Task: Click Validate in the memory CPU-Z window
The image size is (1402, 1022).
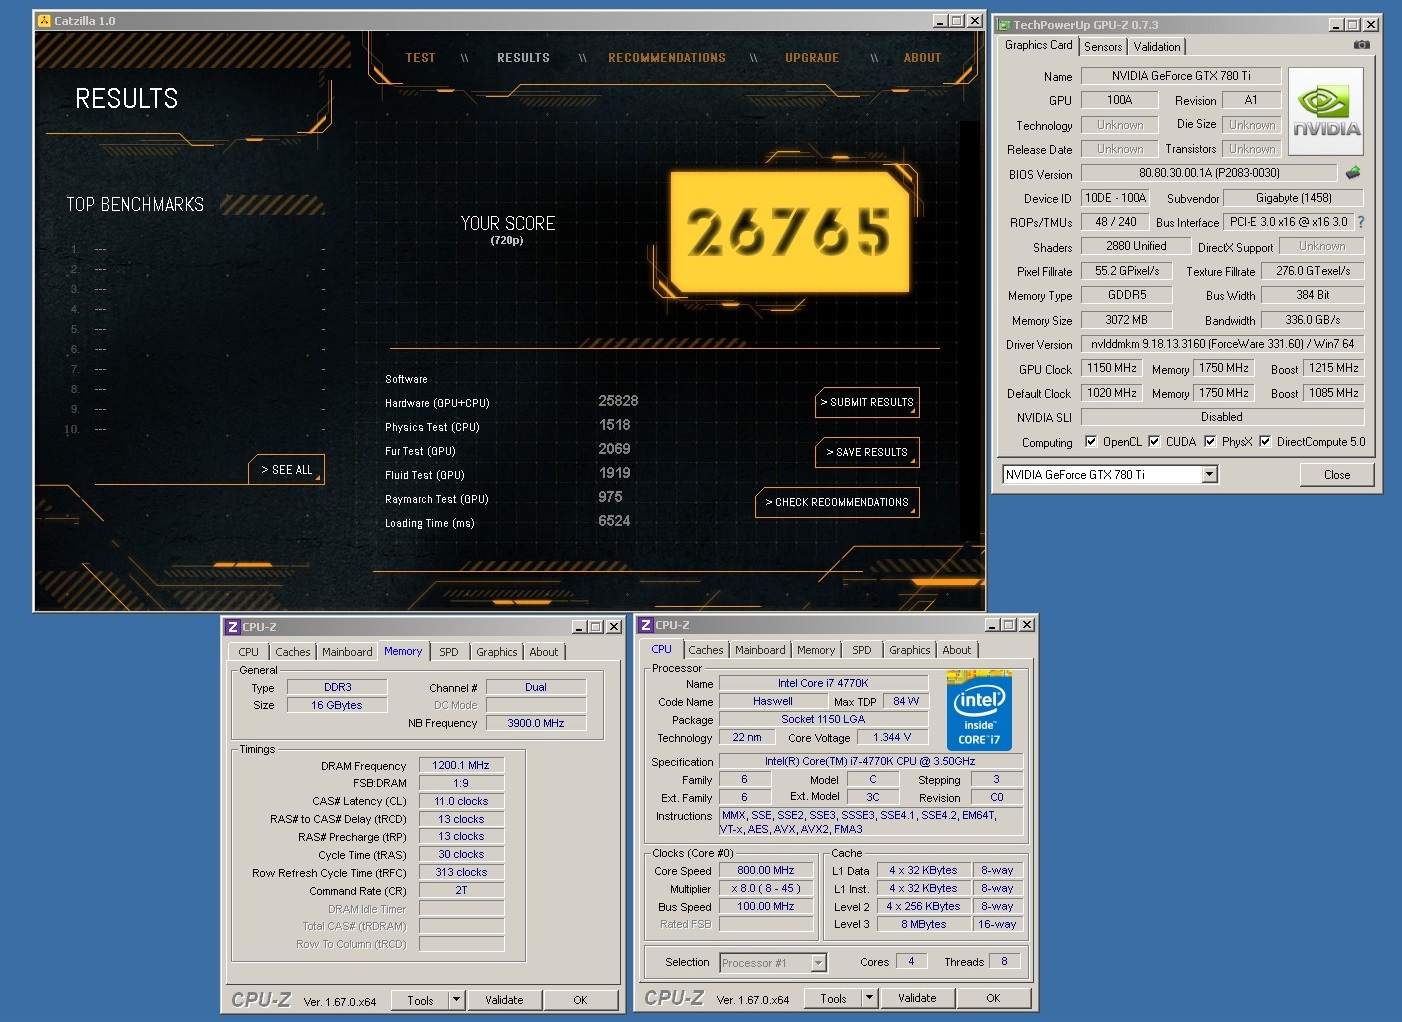Action: tap(504, 1000)
